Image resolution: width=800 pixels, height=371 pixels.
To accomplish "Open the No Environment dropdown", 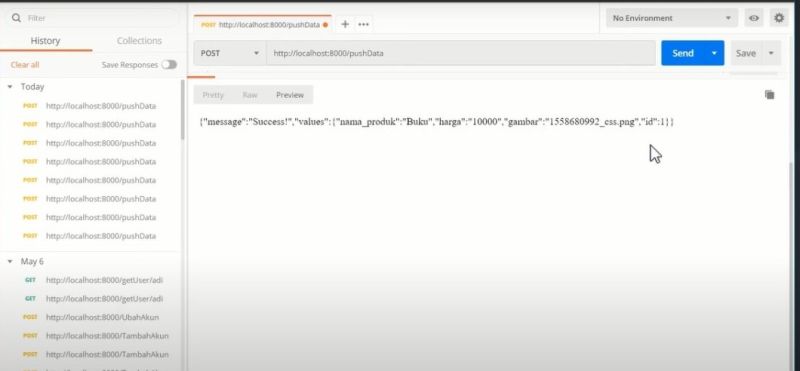I will click(x=671, y=18).
